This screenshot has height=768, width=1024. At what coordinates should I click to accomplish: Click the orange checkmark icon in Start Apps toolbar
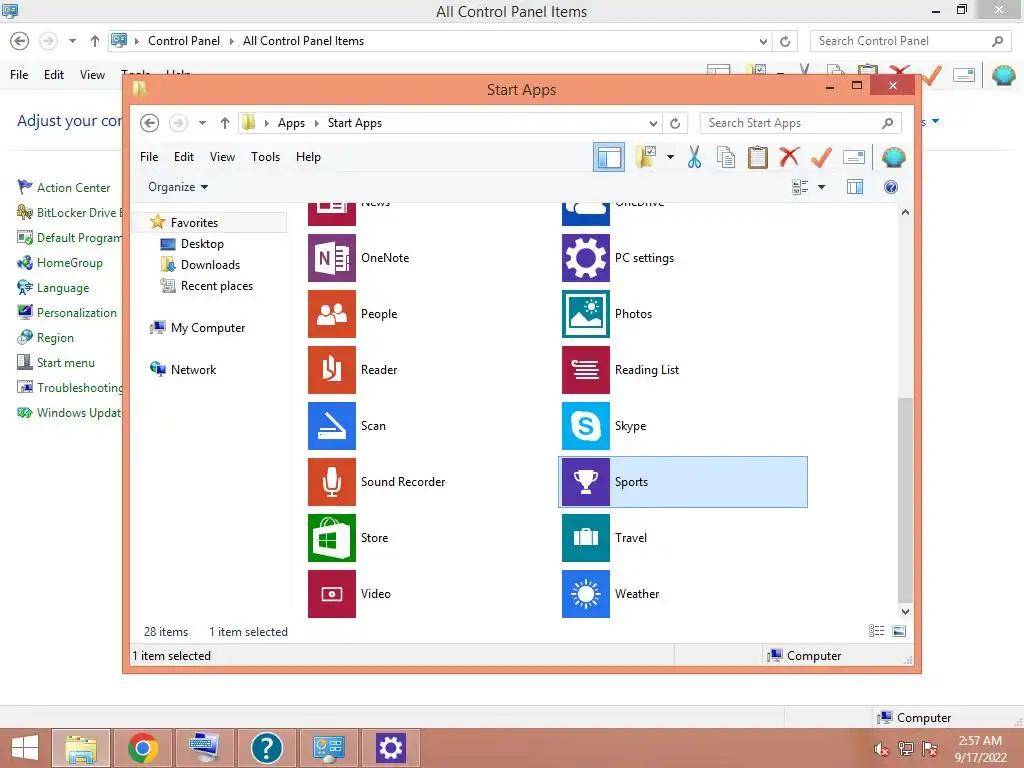click(x=821, y=157)
